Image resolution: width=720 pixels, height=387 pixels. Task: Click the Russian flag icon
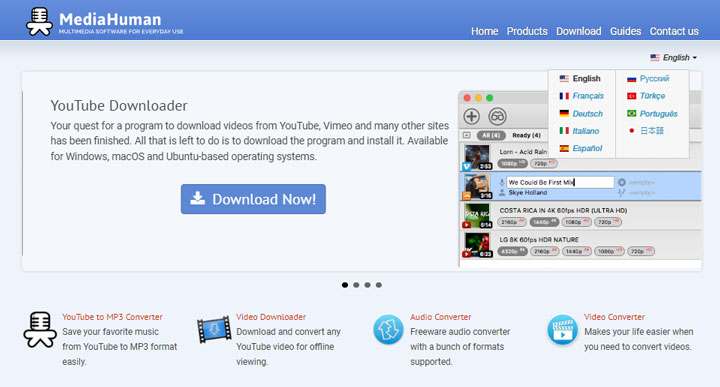click(631, 79)
